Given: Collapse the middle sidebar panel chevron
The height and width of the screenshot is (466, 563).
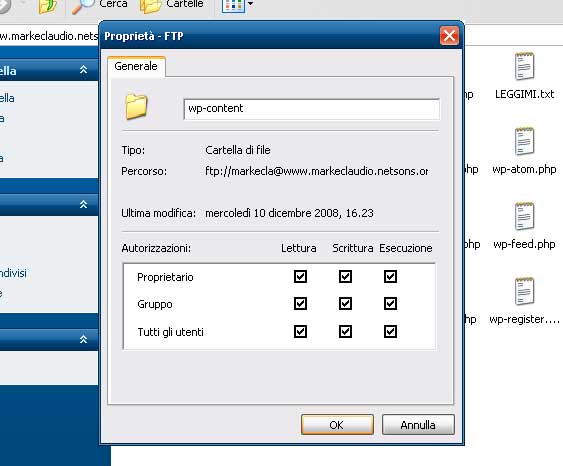Looking at the screenshot, I should (x=83, y=204).
